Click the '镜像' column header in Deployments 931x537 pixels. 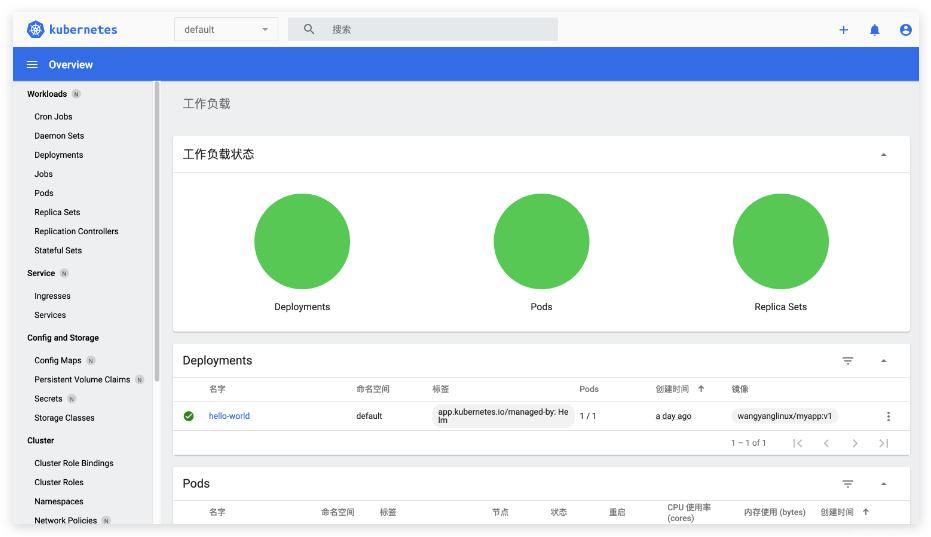tap(740, 388)
